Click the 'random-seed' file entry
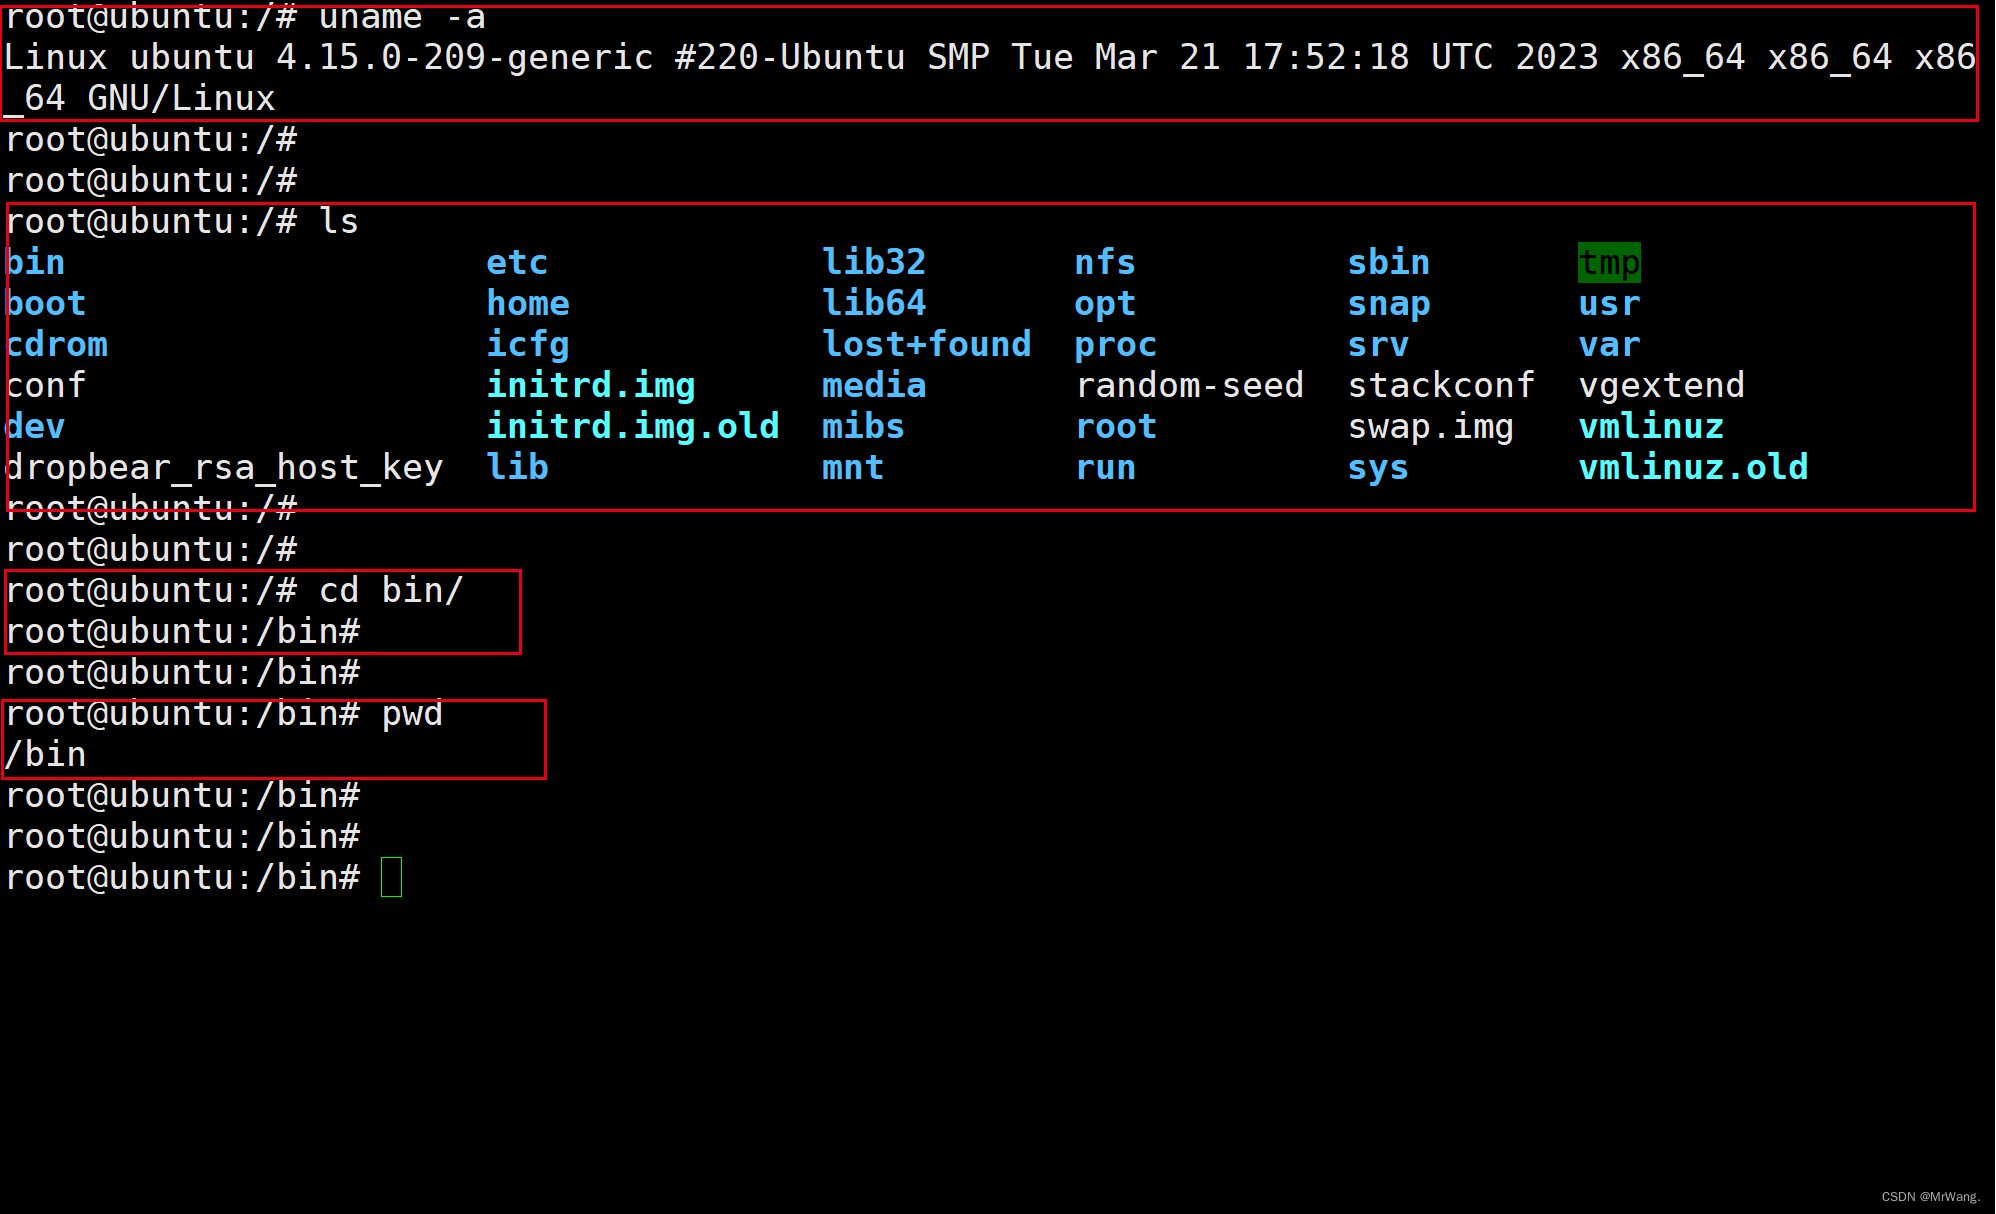The width and height of the screenshot is (1996, 1214). pyautogui.click(x=1190, y=386)
